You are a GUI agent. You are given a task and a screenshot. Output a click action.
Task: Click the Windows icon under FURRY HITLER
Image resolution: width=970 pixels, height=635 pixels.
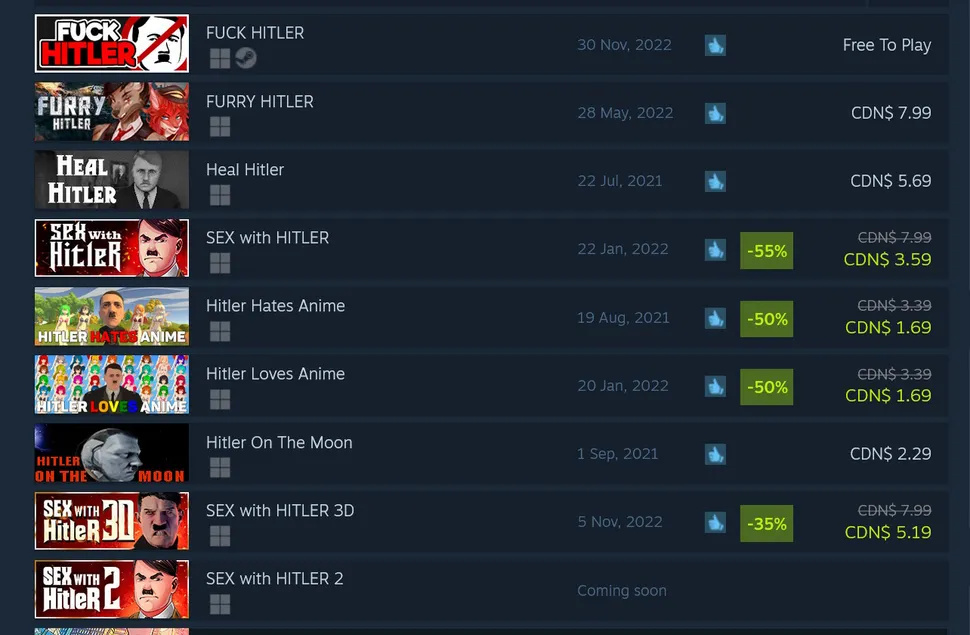point(220,126)
